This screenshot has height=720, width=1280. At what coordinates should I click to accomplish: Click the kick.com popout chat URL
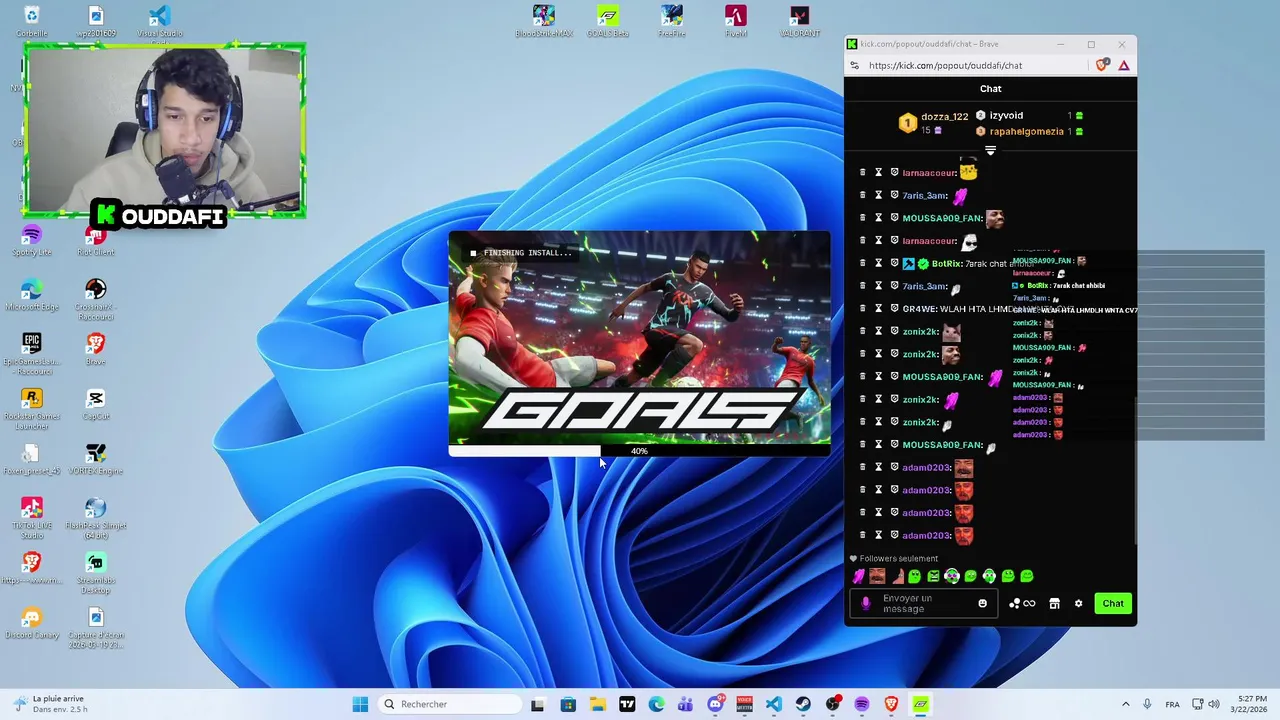click(945, 65)
